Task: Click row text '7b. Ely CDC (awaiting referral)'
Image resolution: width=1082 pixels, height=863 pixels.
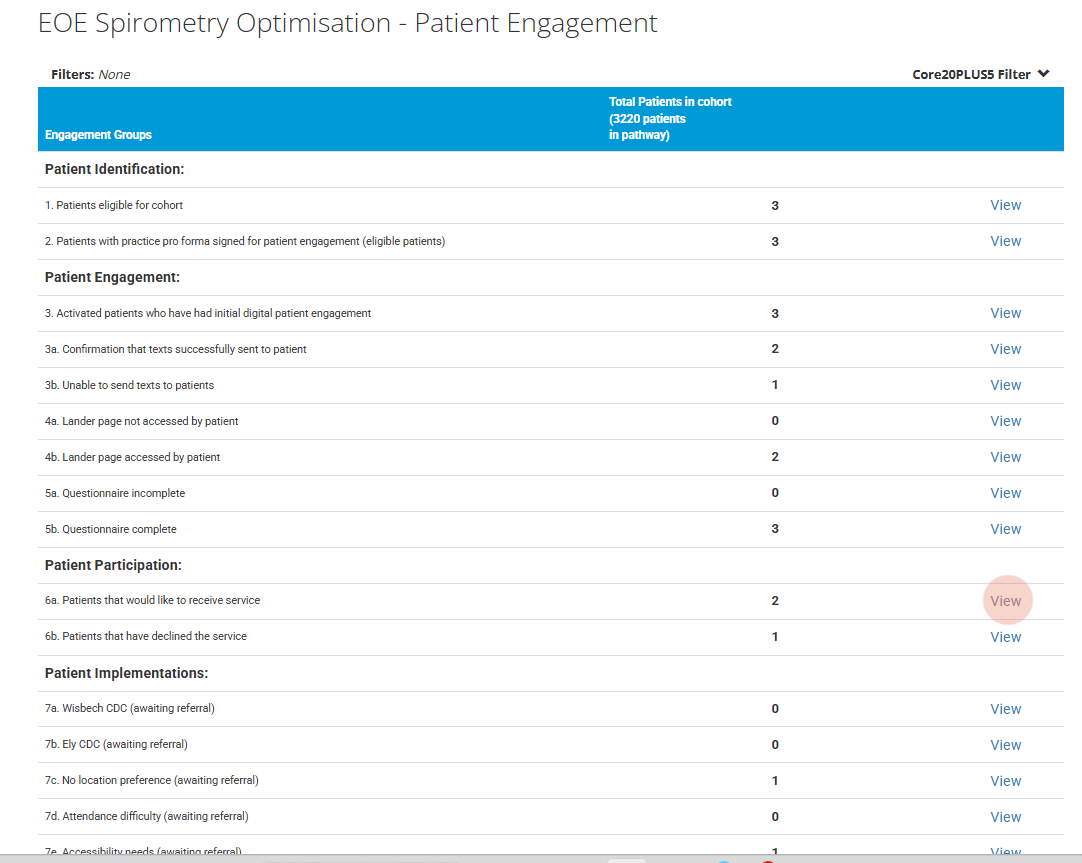Action: point(116,744)
